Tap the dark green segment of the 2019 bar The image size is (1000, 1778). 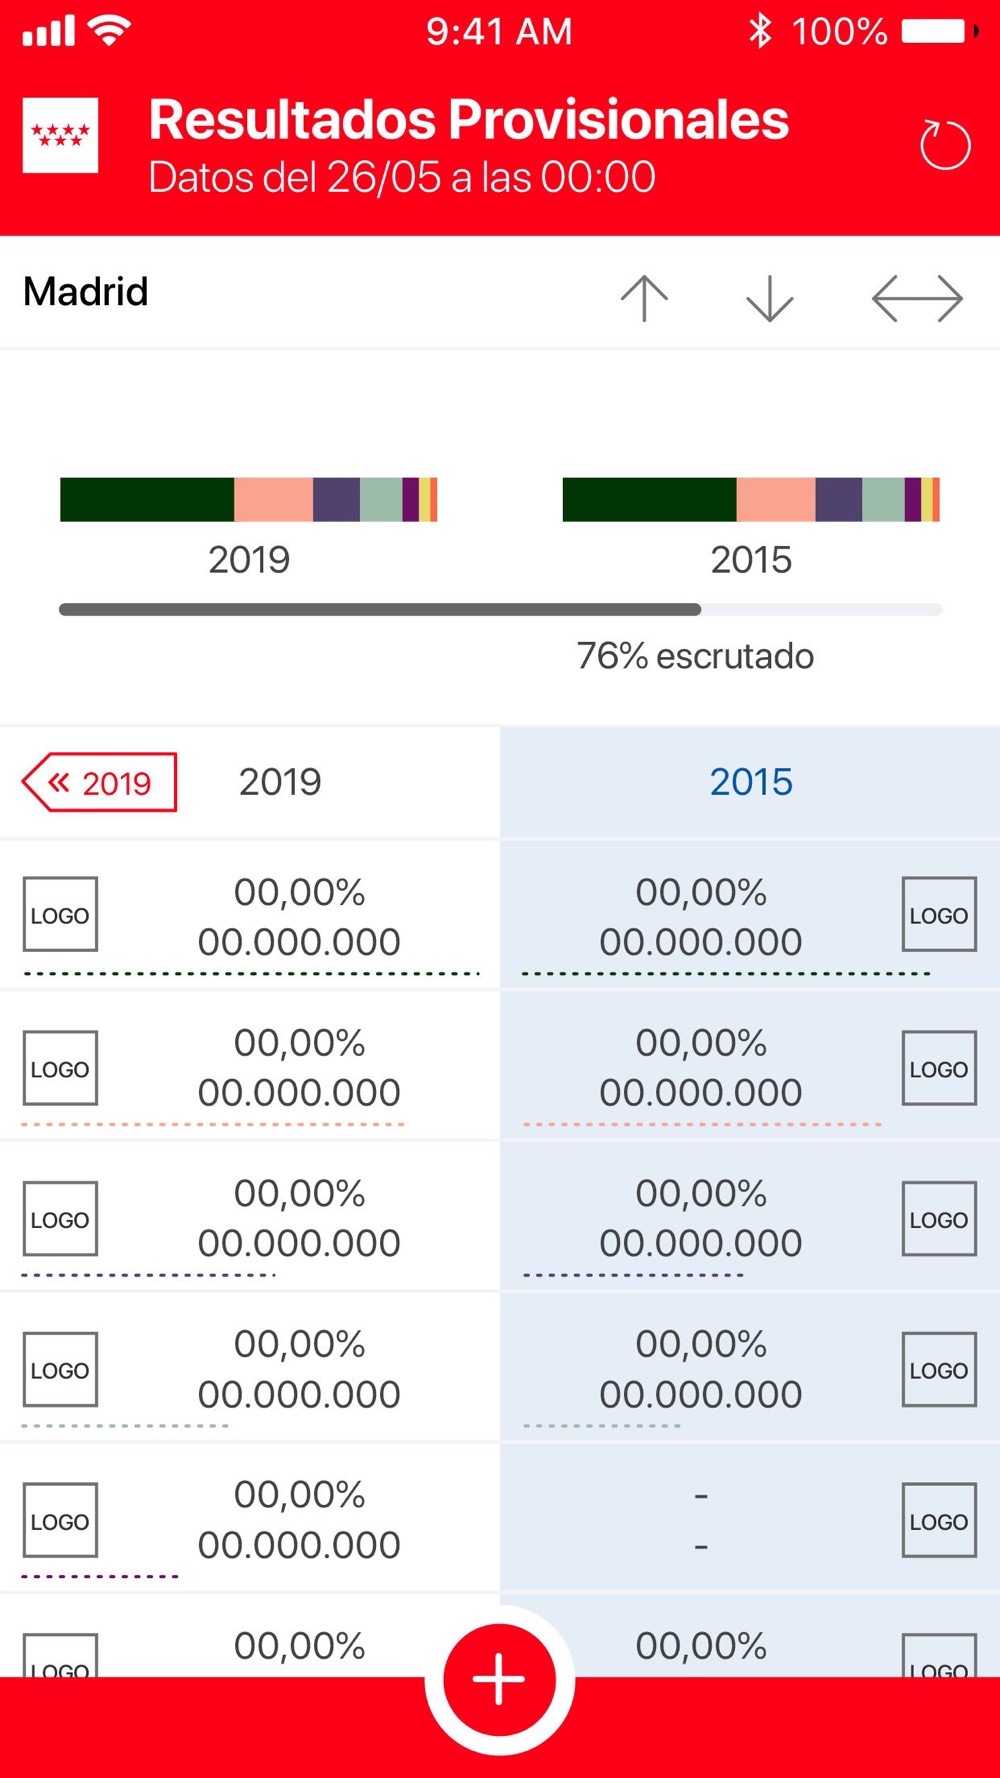click(147, 499)
